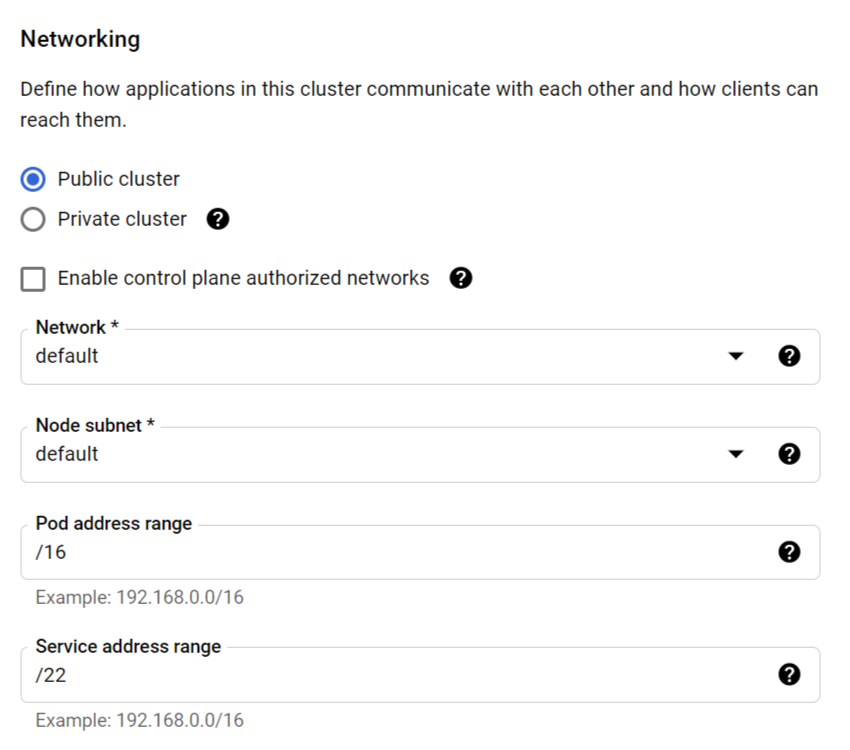Expand the Node subnet dropdown arrow
The height and width of the screenshot is (750, 850).
coord(736,454)
